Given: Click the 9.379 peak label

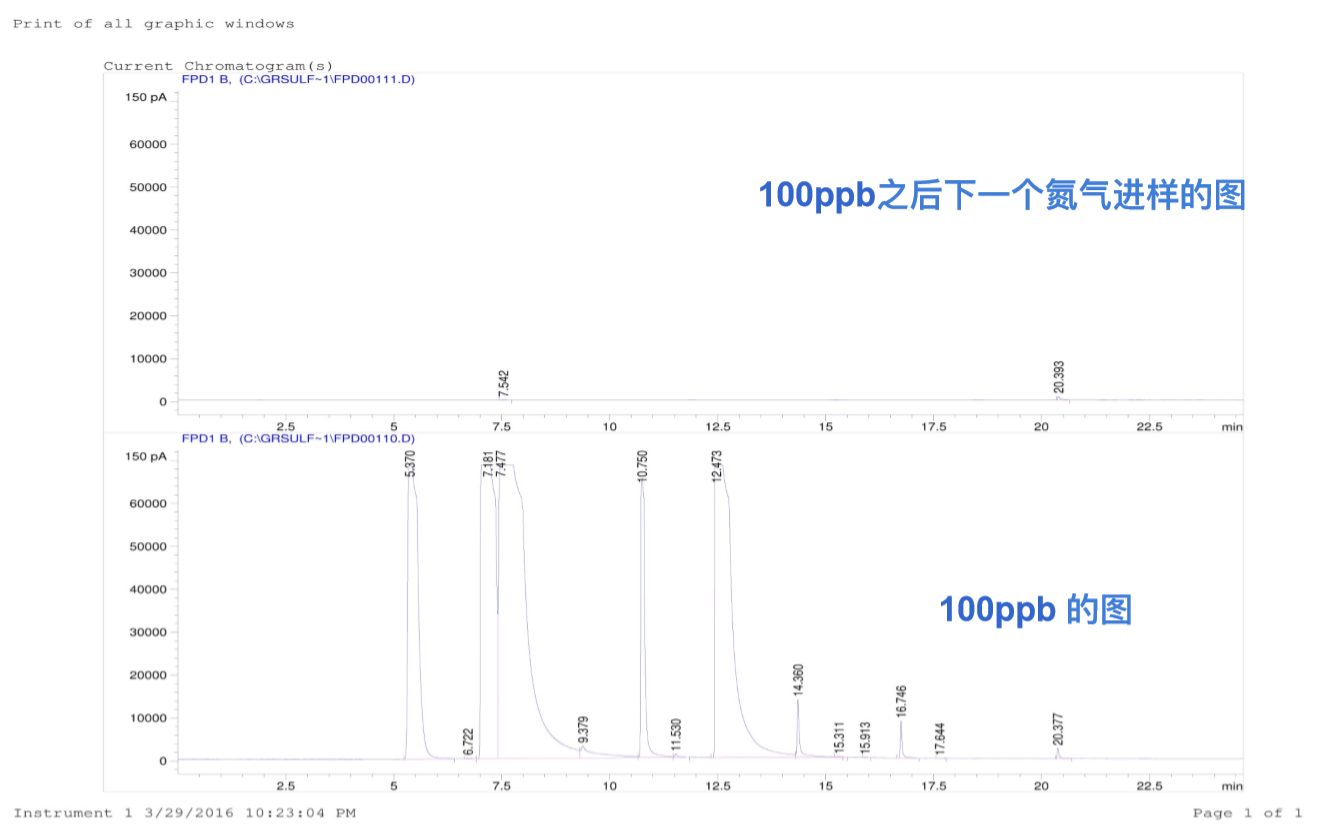Looking at the screenshot, I should coord(583,731).
